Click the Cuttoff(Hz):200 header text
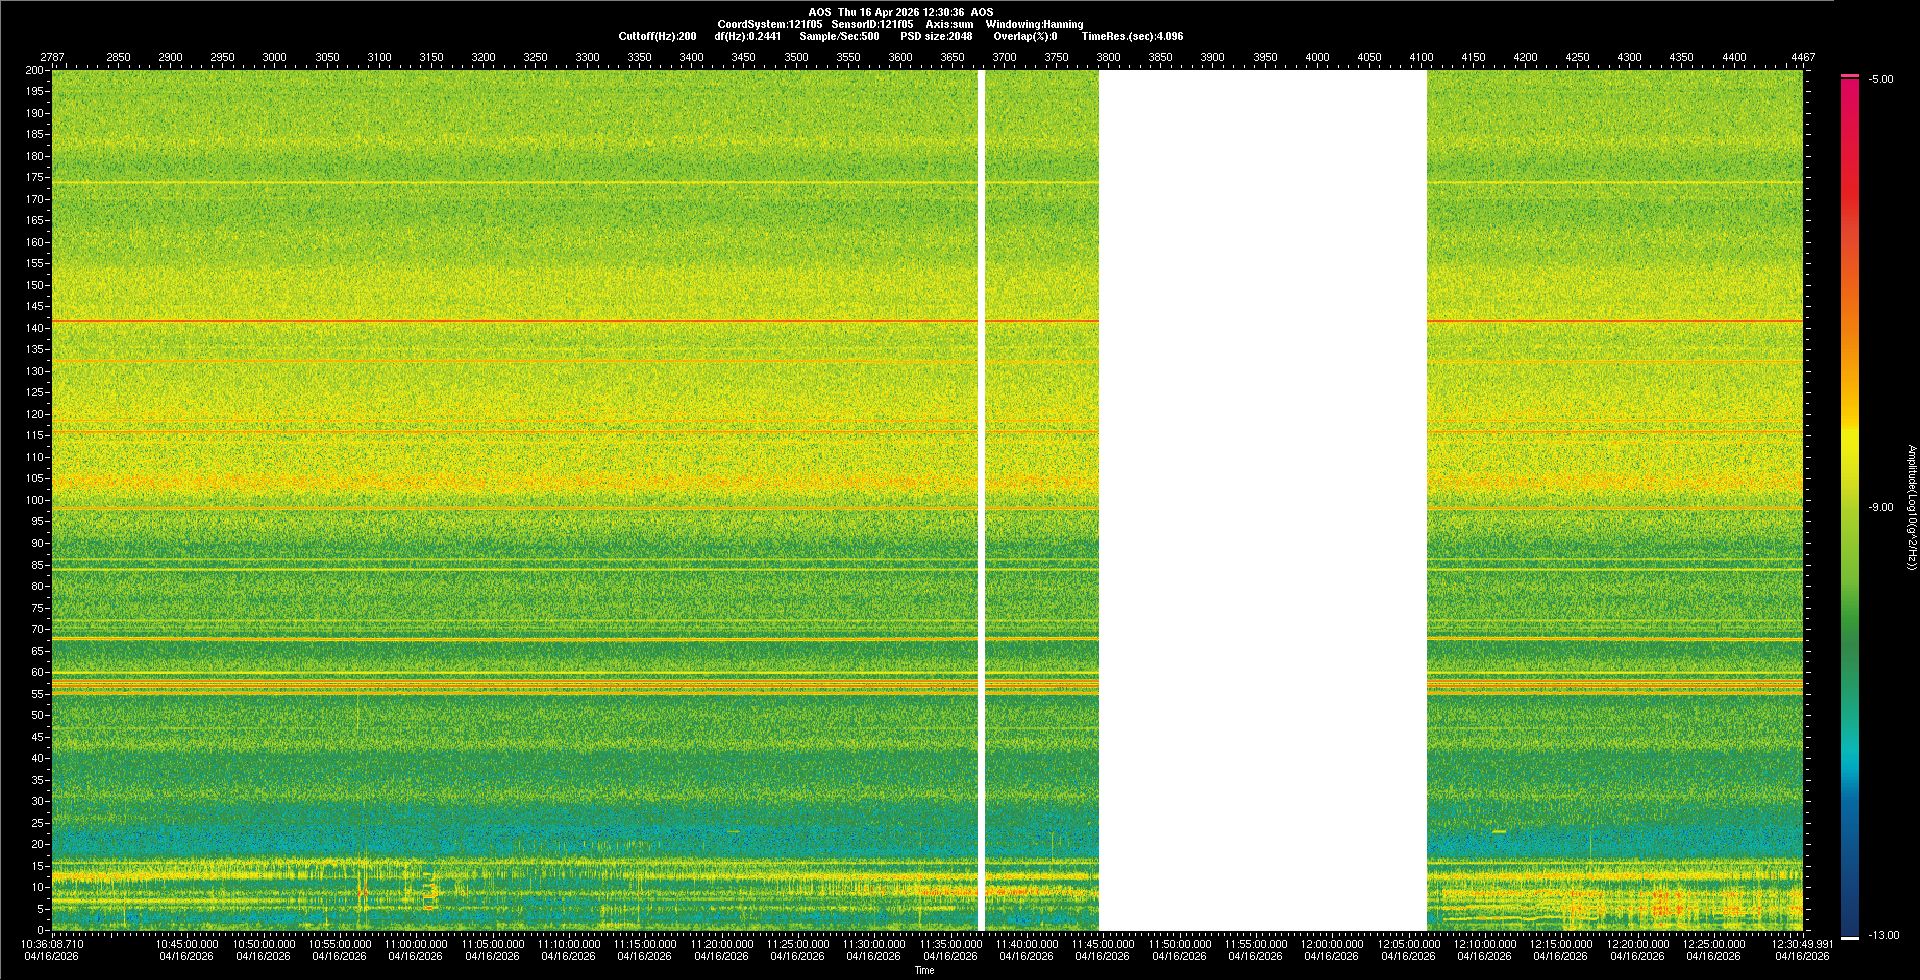The width and height of the screenshot is (1920, 980). pos(657,36)
